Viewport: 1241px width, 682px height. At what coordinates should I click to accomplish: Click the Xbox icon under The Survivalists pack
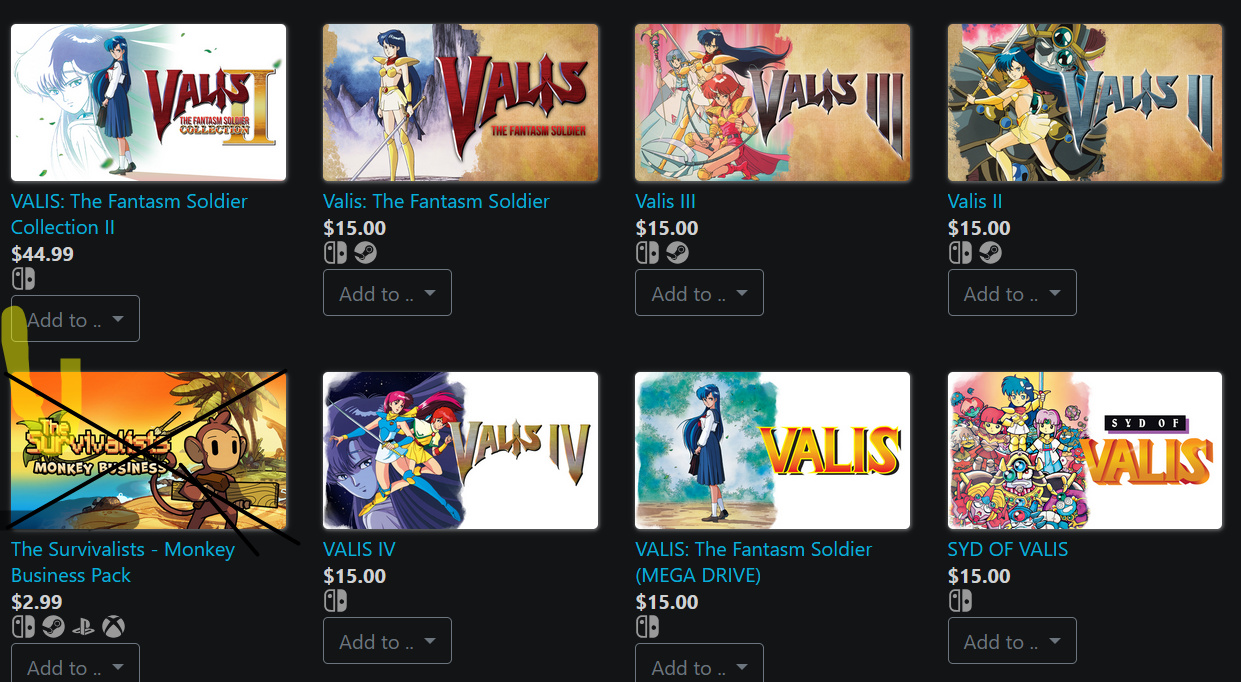(x=116, y=627)
